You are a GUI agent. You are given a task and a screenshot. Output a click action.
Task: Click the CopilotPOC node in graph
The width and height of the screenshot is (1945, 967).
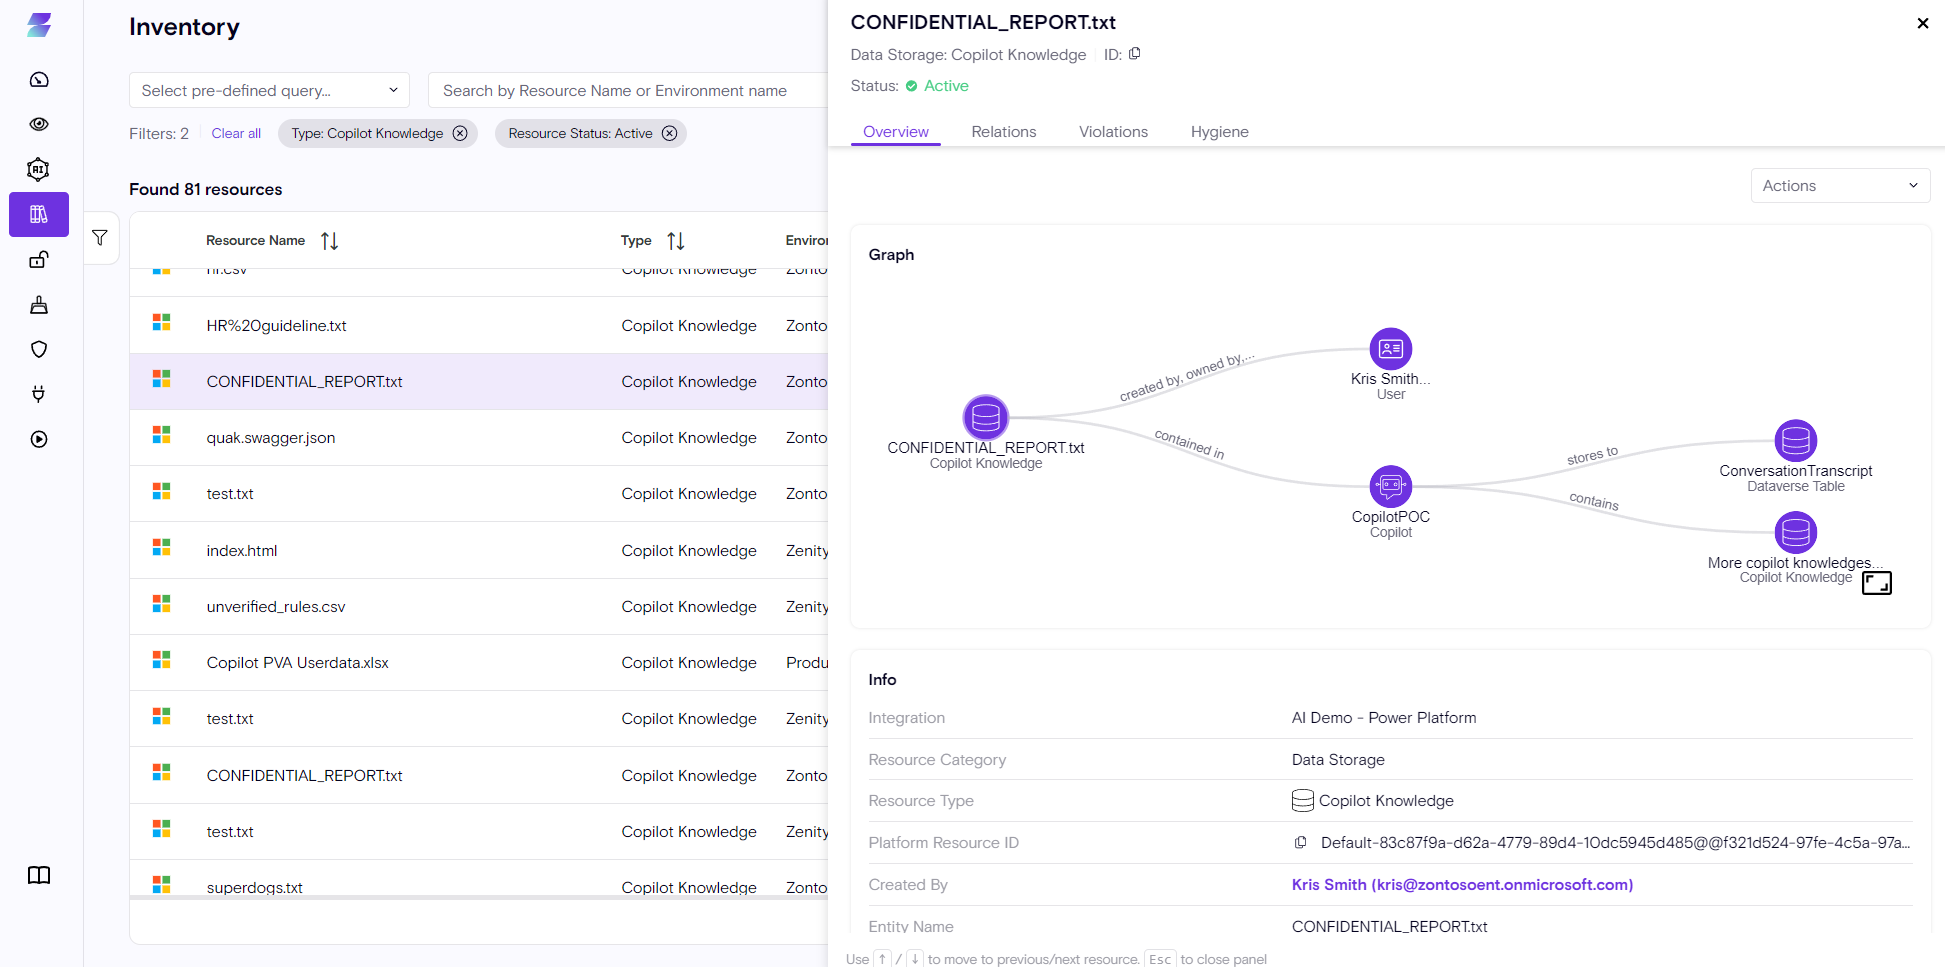(x=1390, y=487)
